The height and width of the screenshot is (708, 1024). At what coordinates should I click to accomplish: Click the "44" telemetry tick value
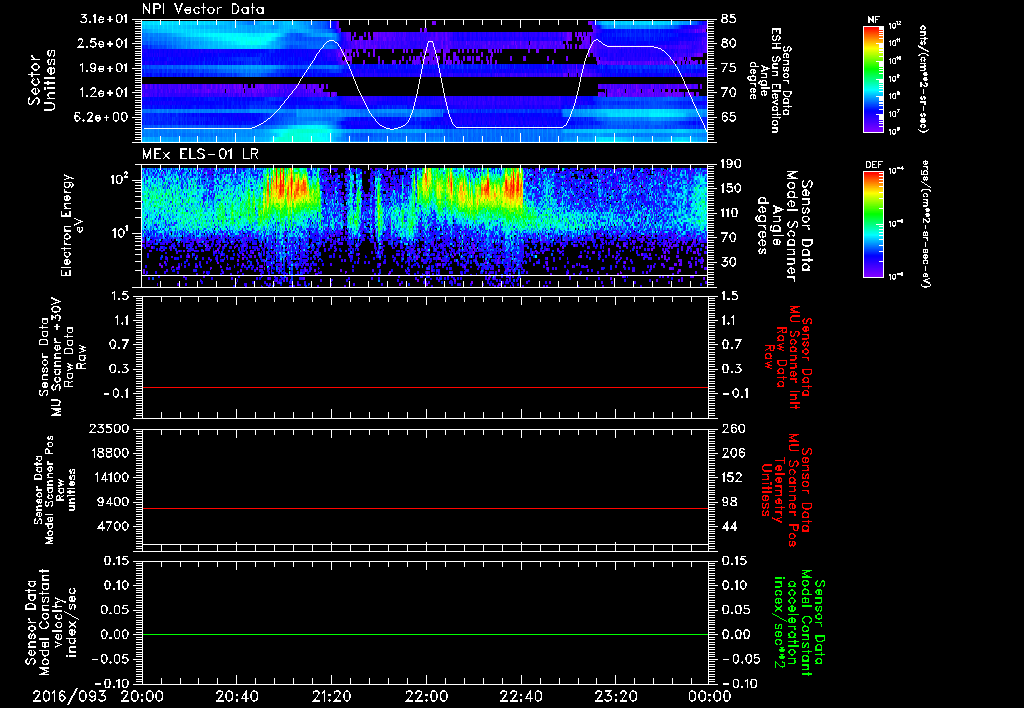click(729, 526)
